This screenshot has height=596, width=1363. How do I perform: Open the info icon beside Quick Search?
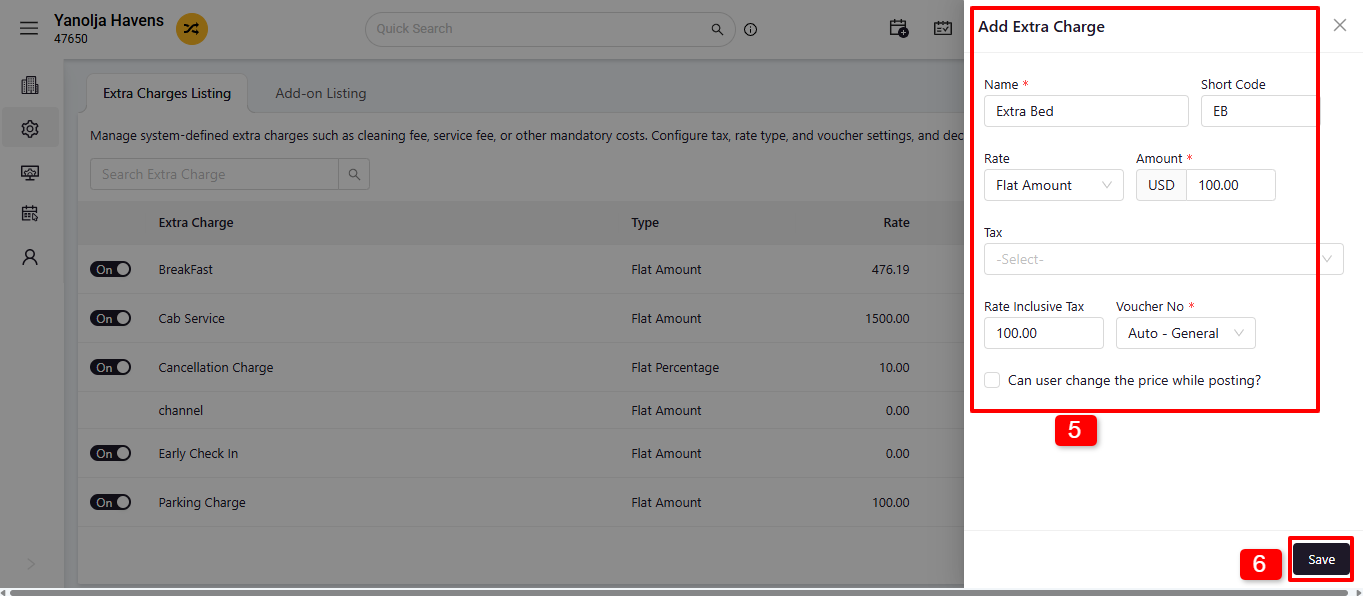pos(751,29)
